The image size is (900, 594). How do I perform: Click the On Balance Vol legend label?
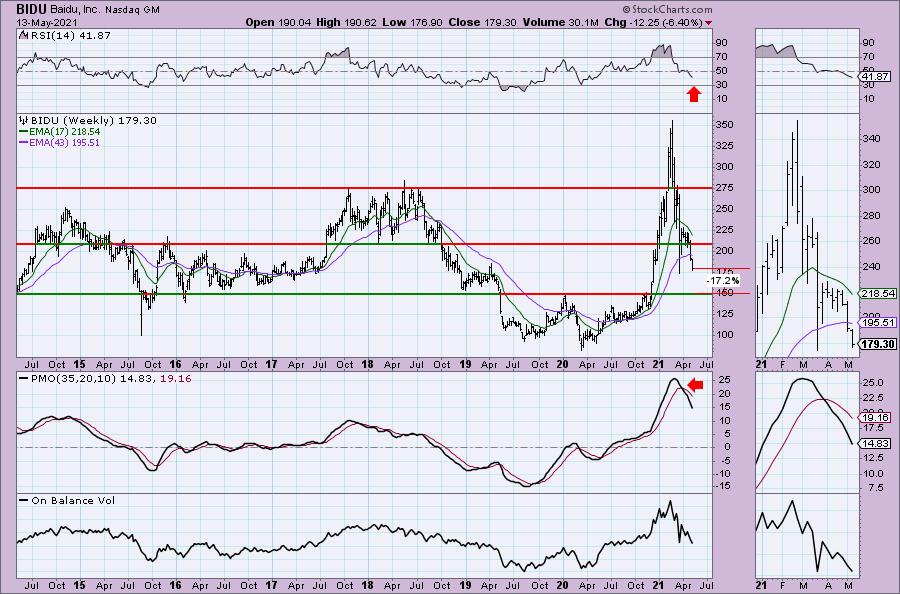click(x=73, y=500)
